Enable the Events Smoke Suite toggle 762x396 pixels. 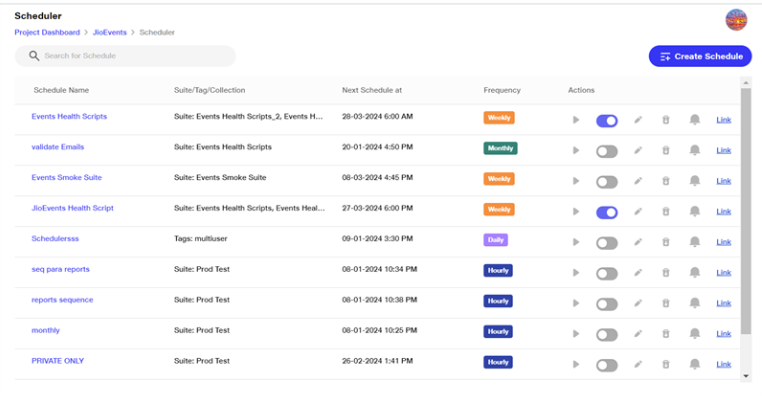point(607,182)
